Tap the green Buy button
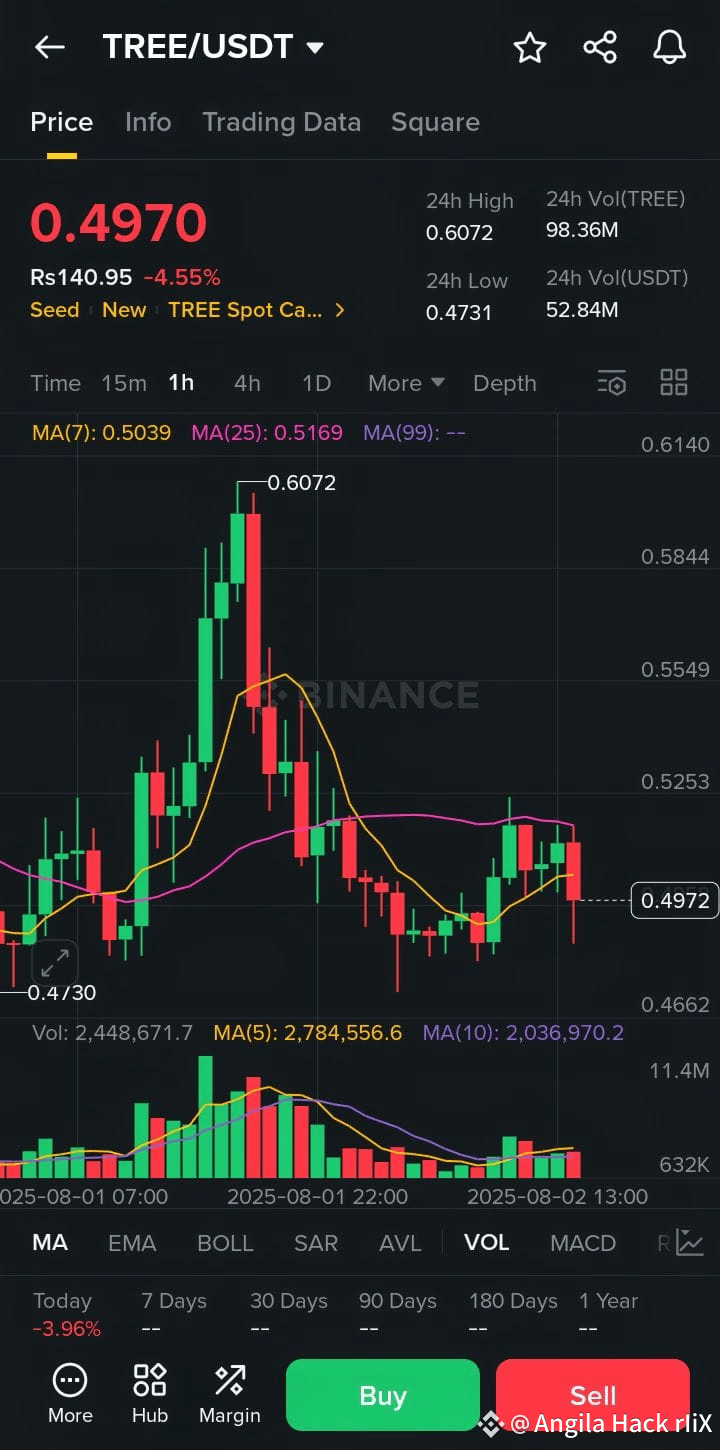The image size is (720, 1450). (x=383, y=1395)
